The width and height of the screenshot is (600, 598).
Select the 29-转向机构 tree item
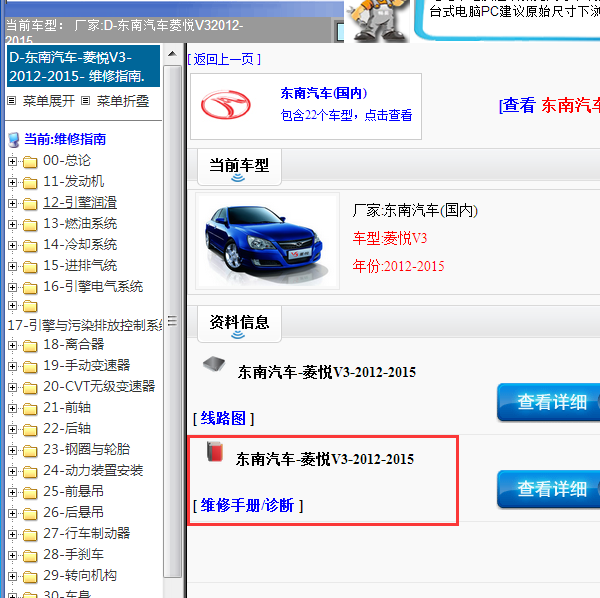[x=80, y=575]
